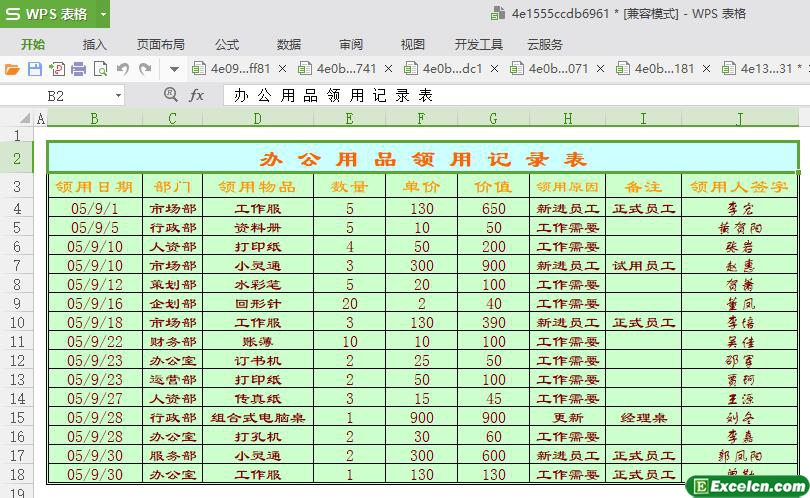Close the 4e09...ff81 document tab

tap(282, 69)
